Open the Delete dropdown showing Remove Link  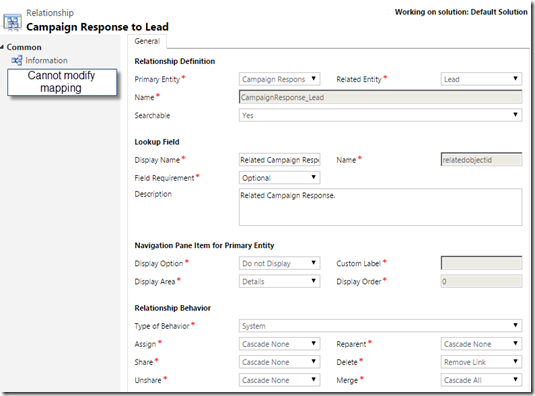pyautogui.click(x=481, y=362)
